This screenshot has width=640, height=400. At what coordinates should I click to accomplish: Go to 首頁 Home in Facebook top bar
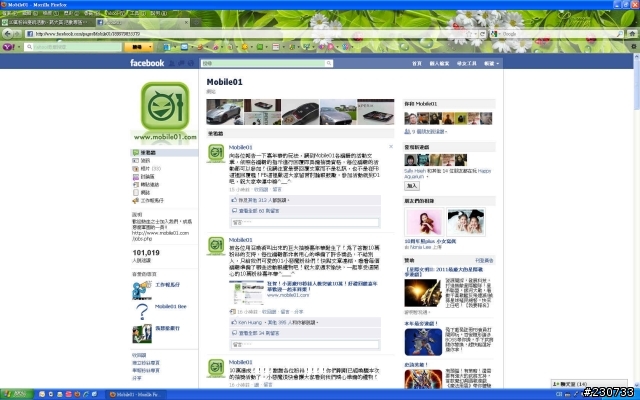(x=417, y=63)
